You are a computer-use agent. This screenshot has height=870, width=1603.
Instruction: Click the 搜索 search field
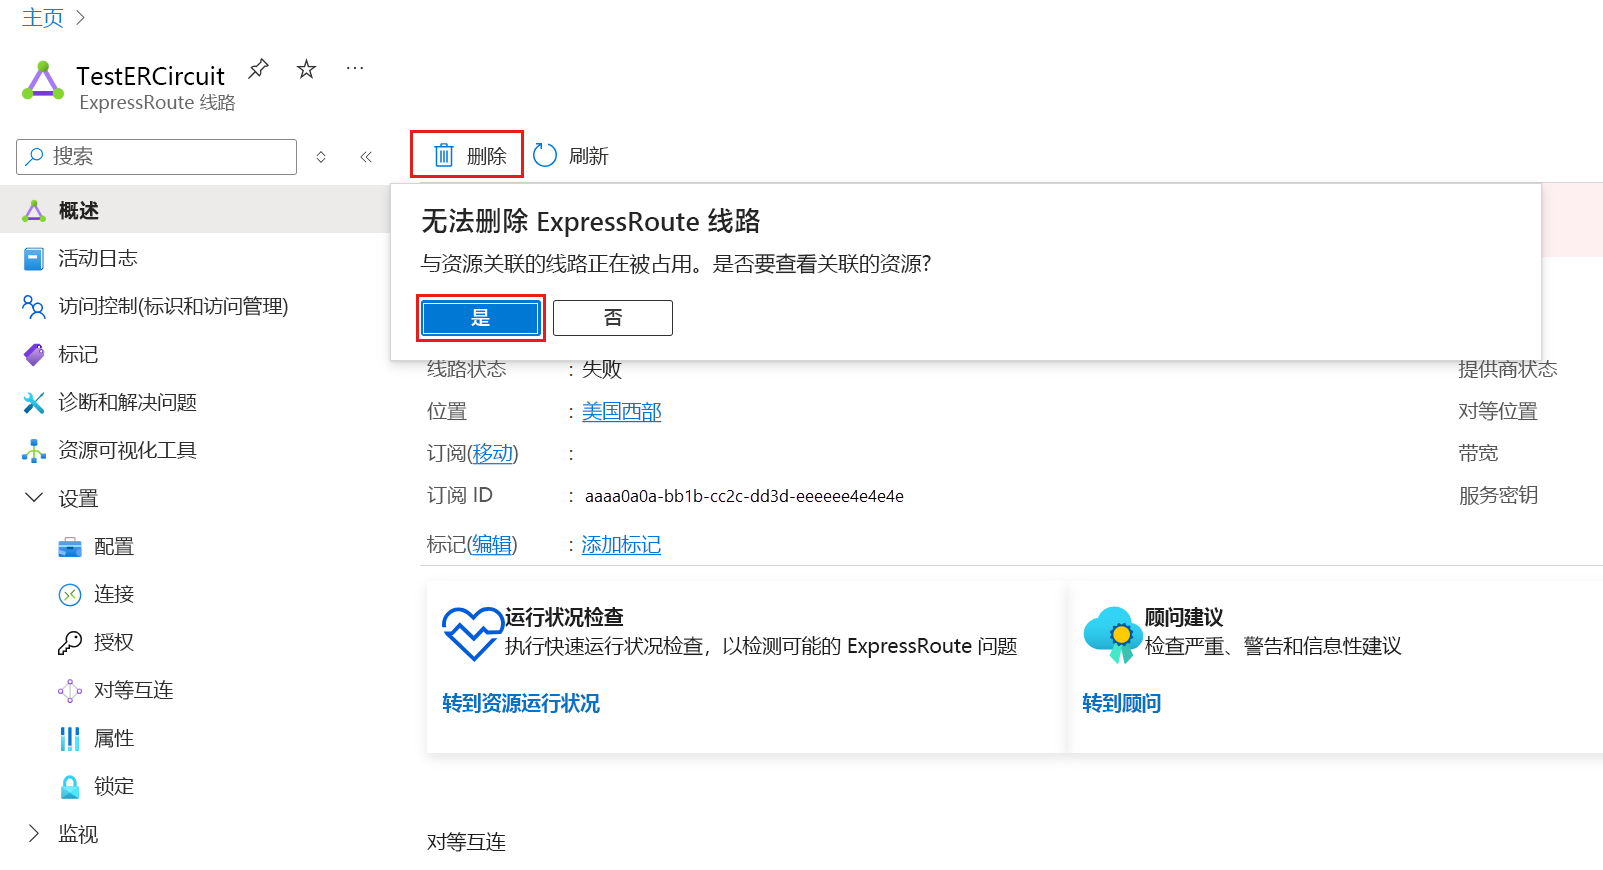tap(157, 157)
